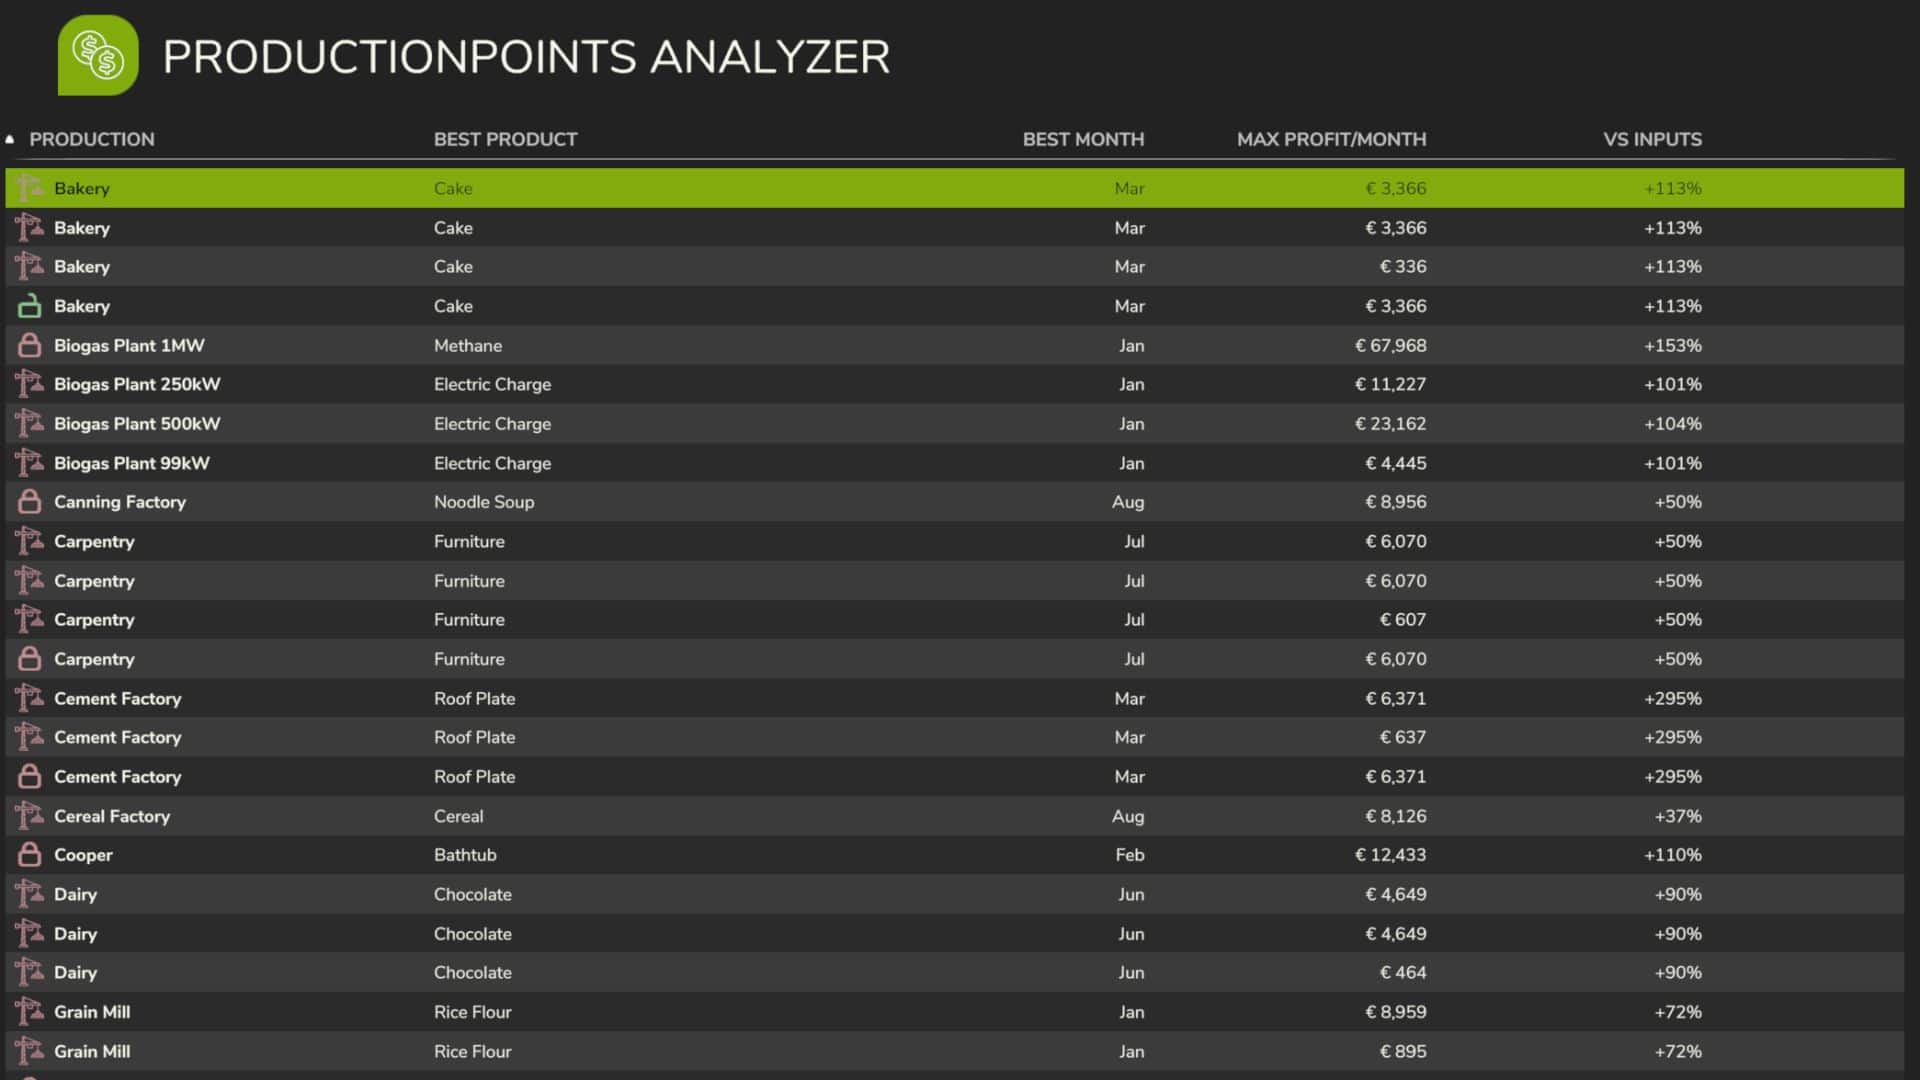Viewport: 1920px width, 1080px height.
Task: Open the Biogas Plant 1MW Methane entry
Action: click(x=700, y=345)
